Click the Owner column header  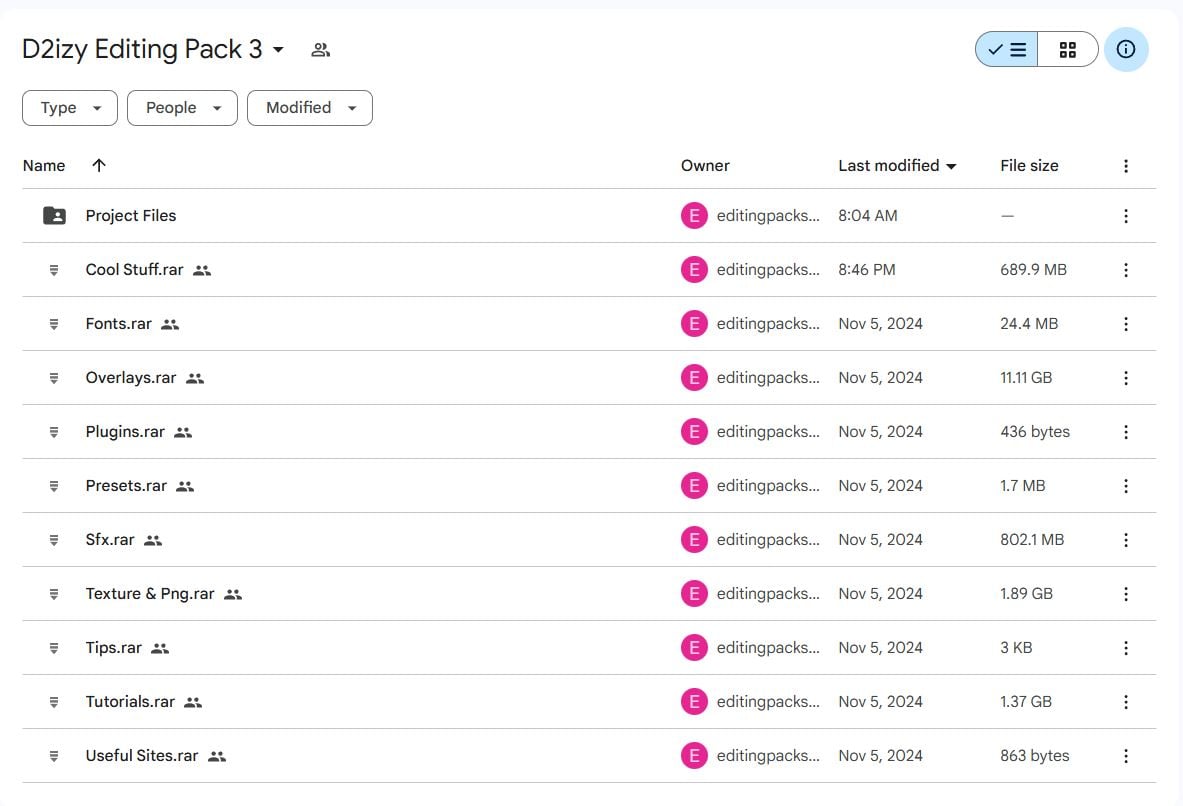pyautogui.click(x=705, y=165)
